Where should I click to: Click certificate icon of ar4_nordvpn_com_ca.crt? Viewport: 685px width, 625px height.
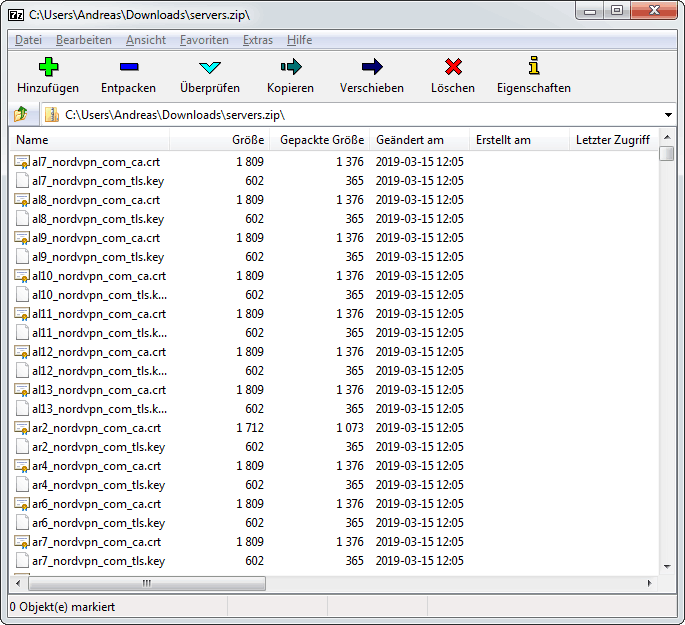22,466
